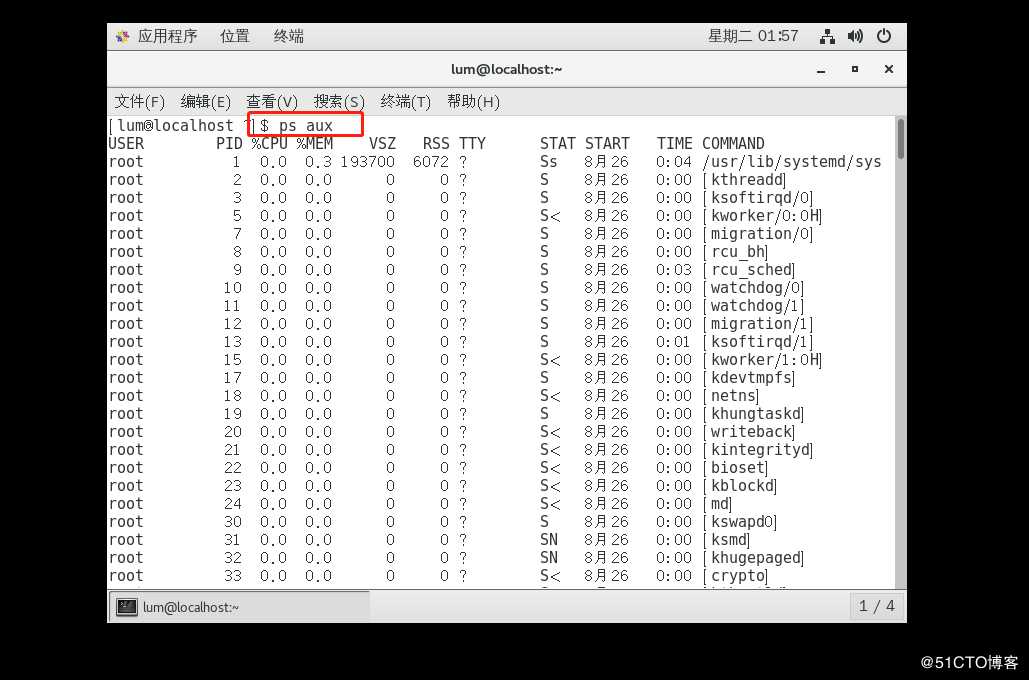
Task: Click the [ksoftirqd/0] process text
Action: pyautogui.click(x=758, y=198)
